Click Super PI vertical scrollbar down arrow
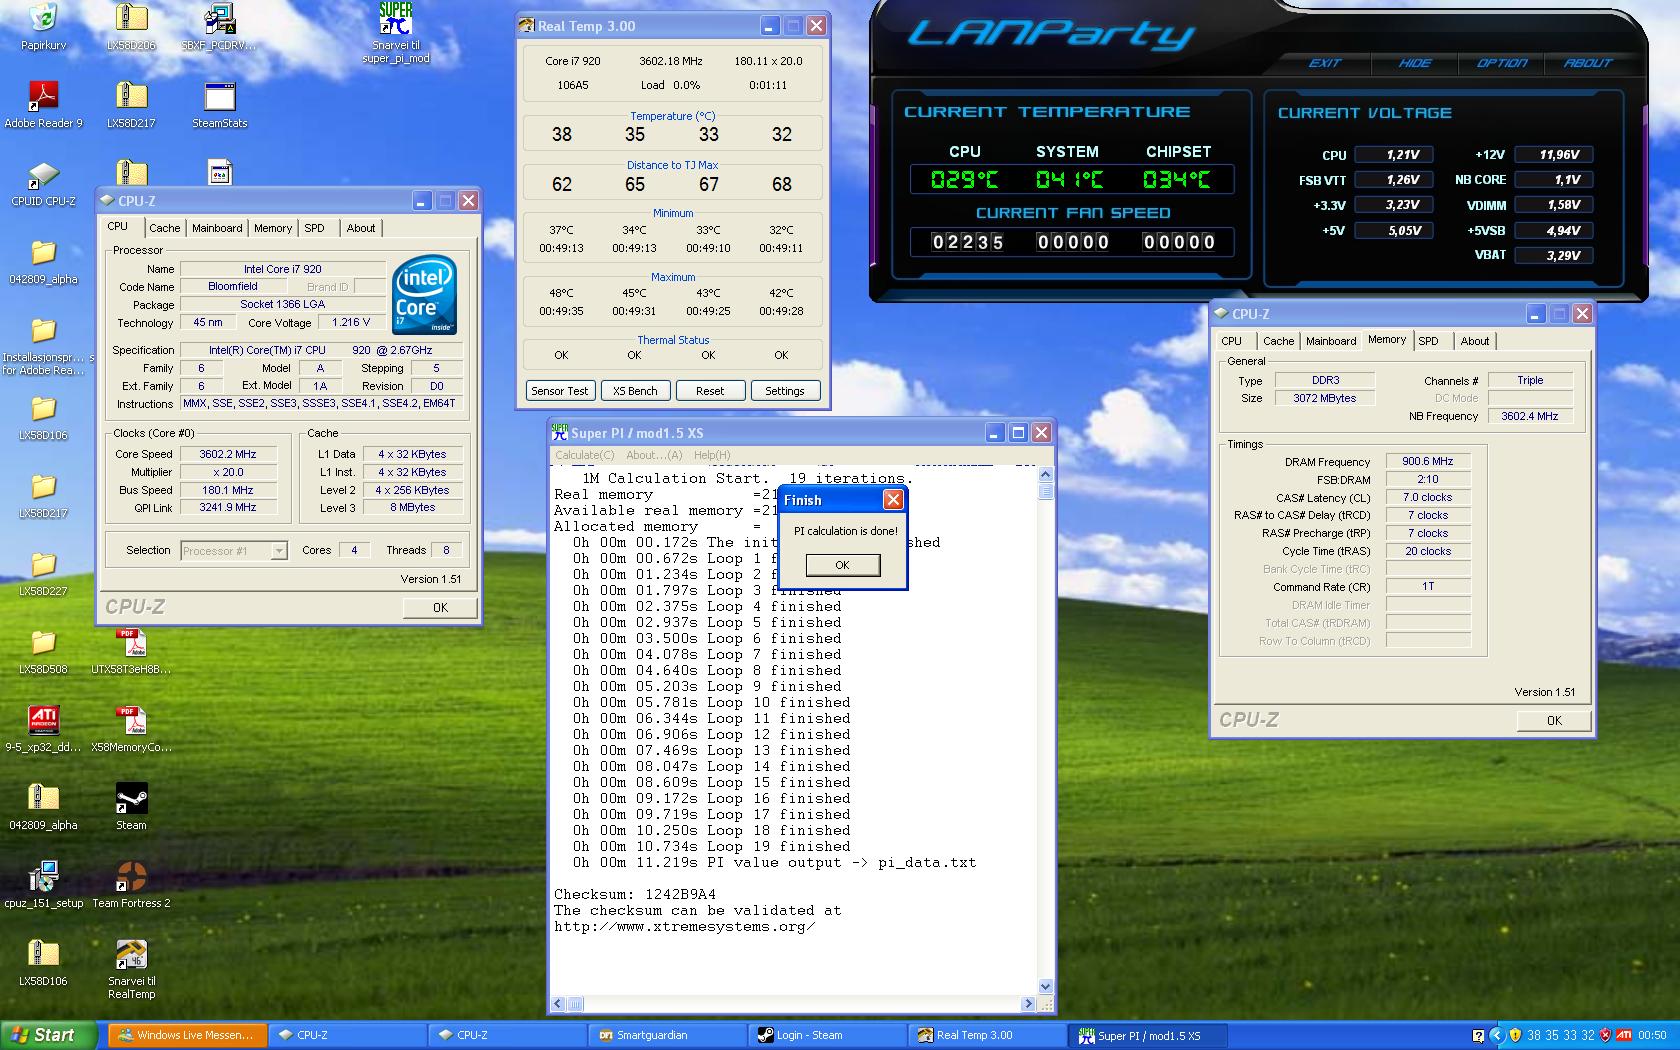This screenshot has width=1680, height=1050. [1045, 986]
